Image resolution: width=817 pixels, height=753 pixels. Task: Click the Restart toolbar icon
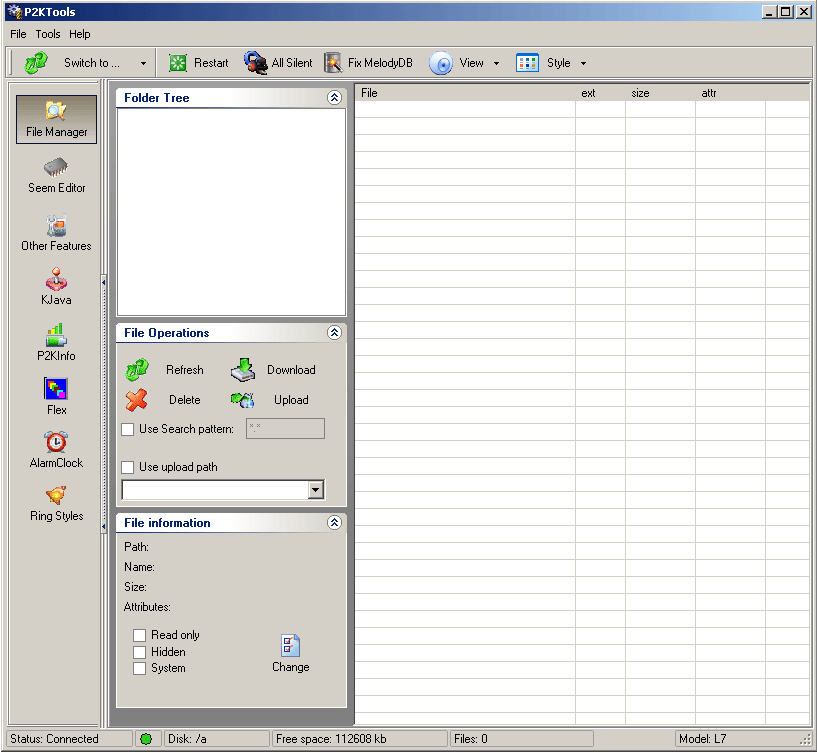[x=197, y=62]
